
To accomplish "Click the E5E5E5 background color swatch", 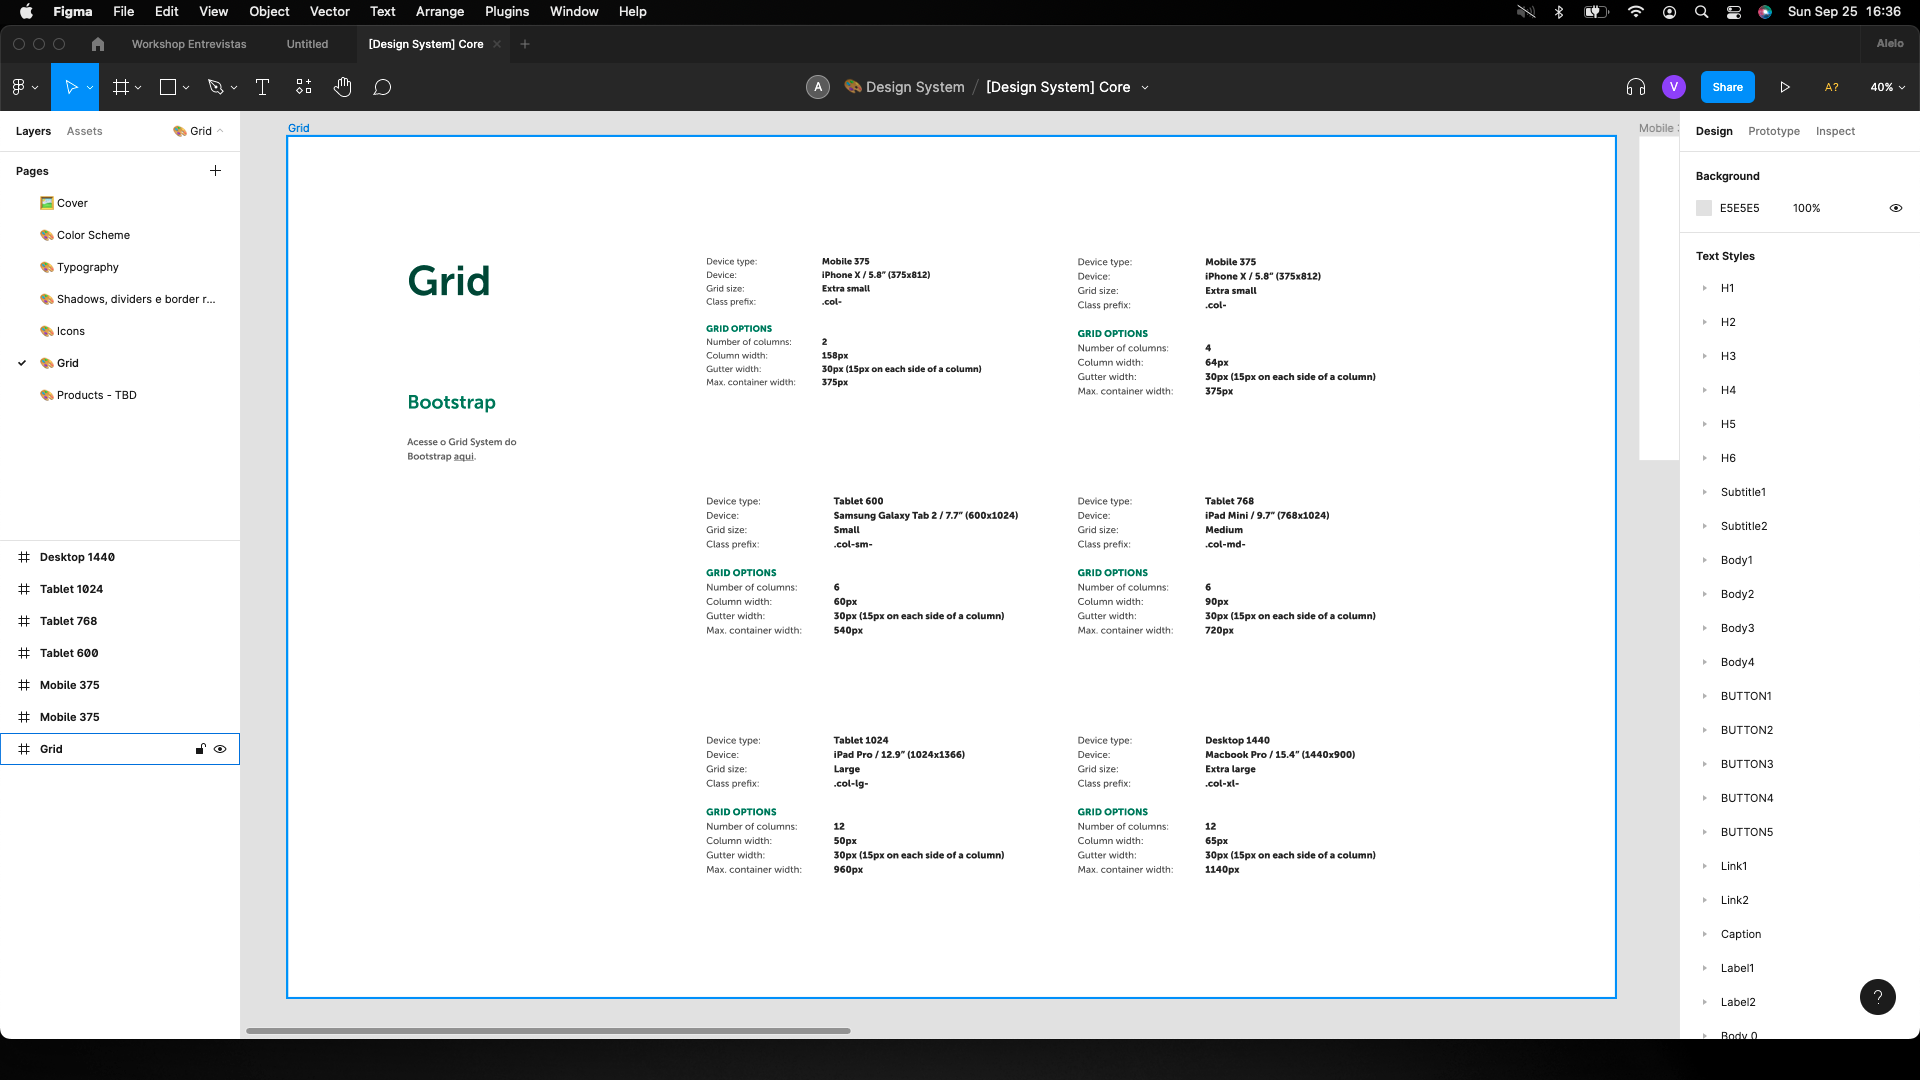I will tap(1704, 208).
